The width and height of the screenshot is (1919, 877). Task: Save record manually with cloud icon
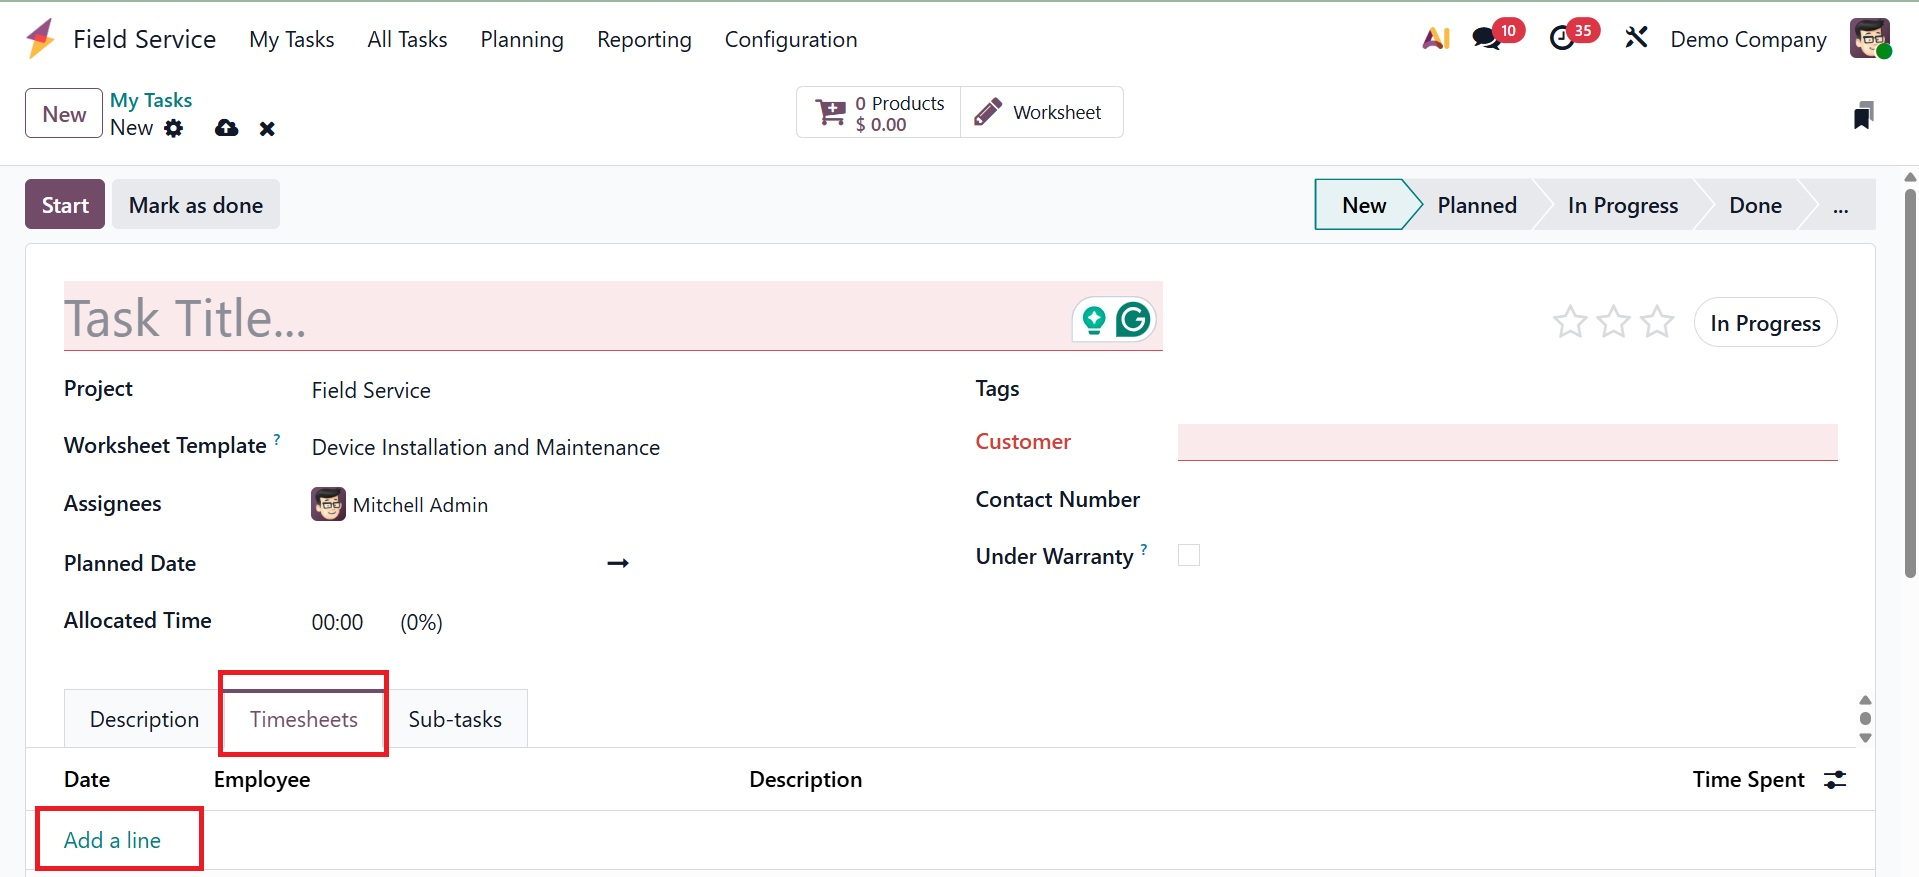(x=227, y=128)
